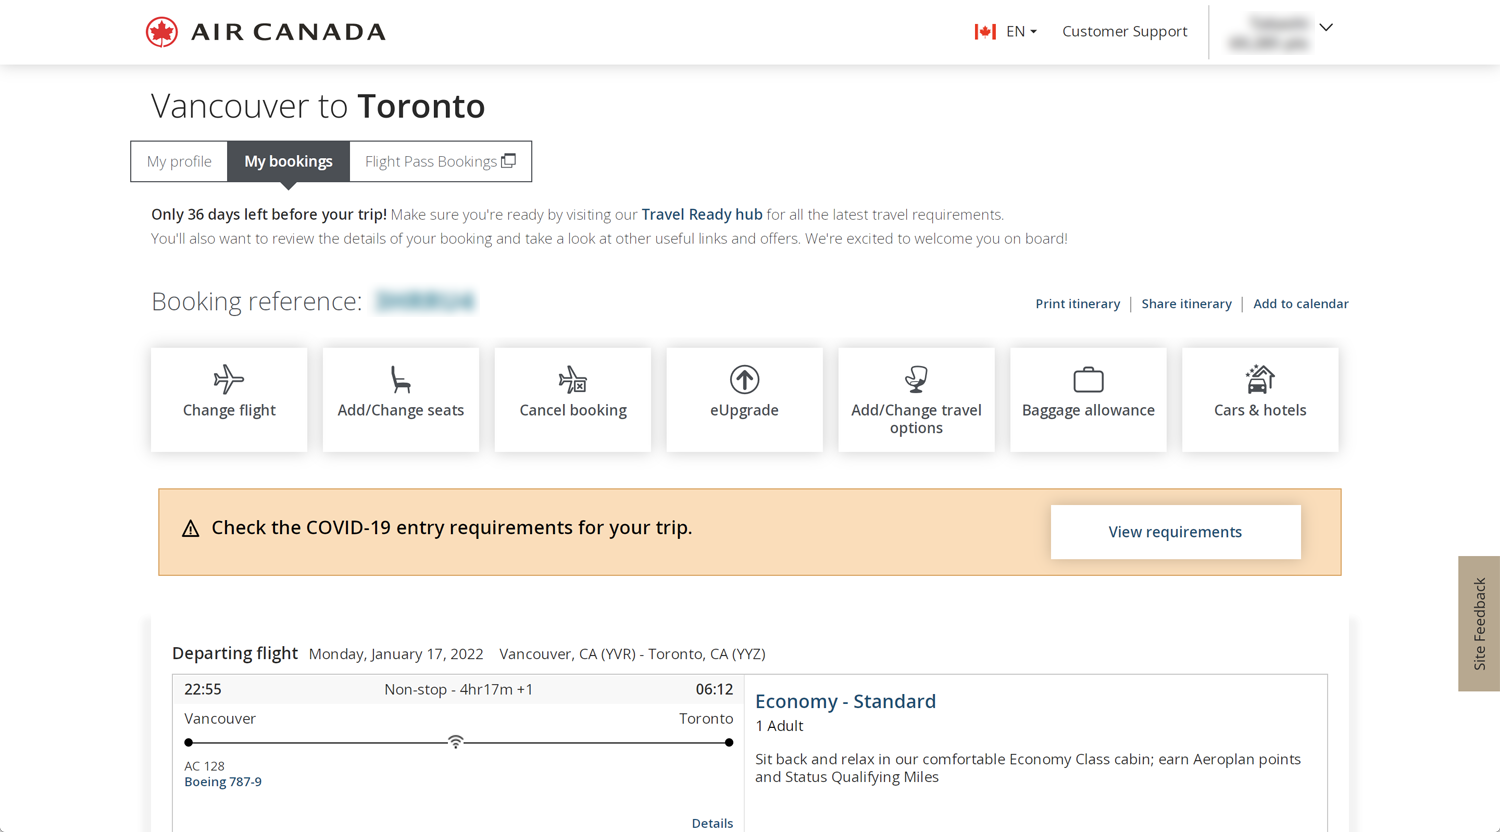The image size is (1500, 832).
Task: Click the Canadian flag icon in header
Action: [x=985, y=32]
